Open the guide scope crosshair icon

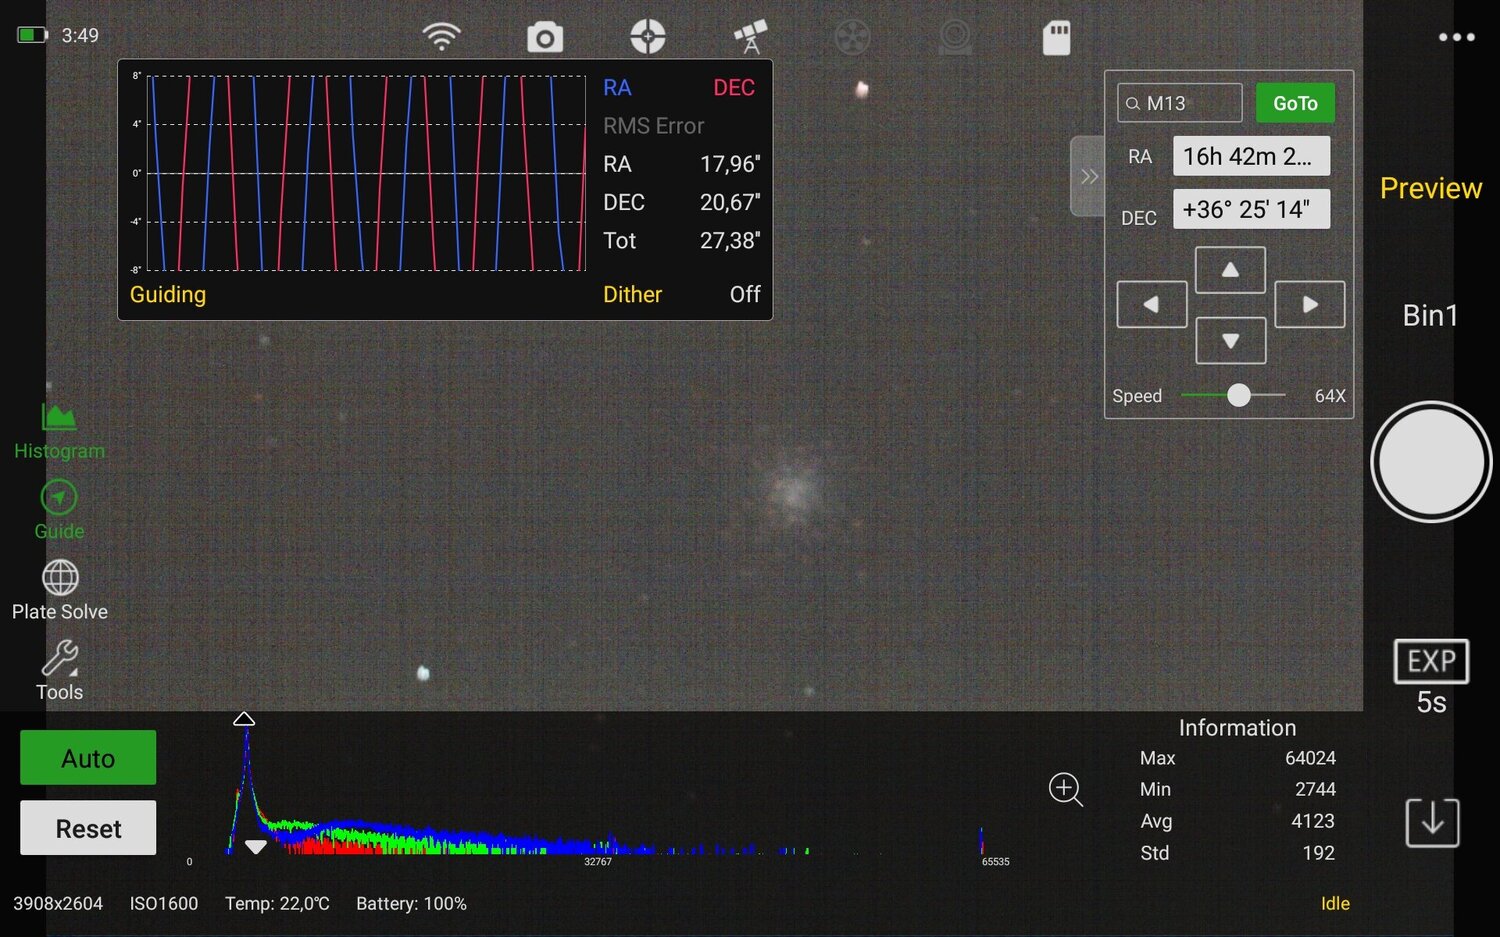(x=647, y=35)
